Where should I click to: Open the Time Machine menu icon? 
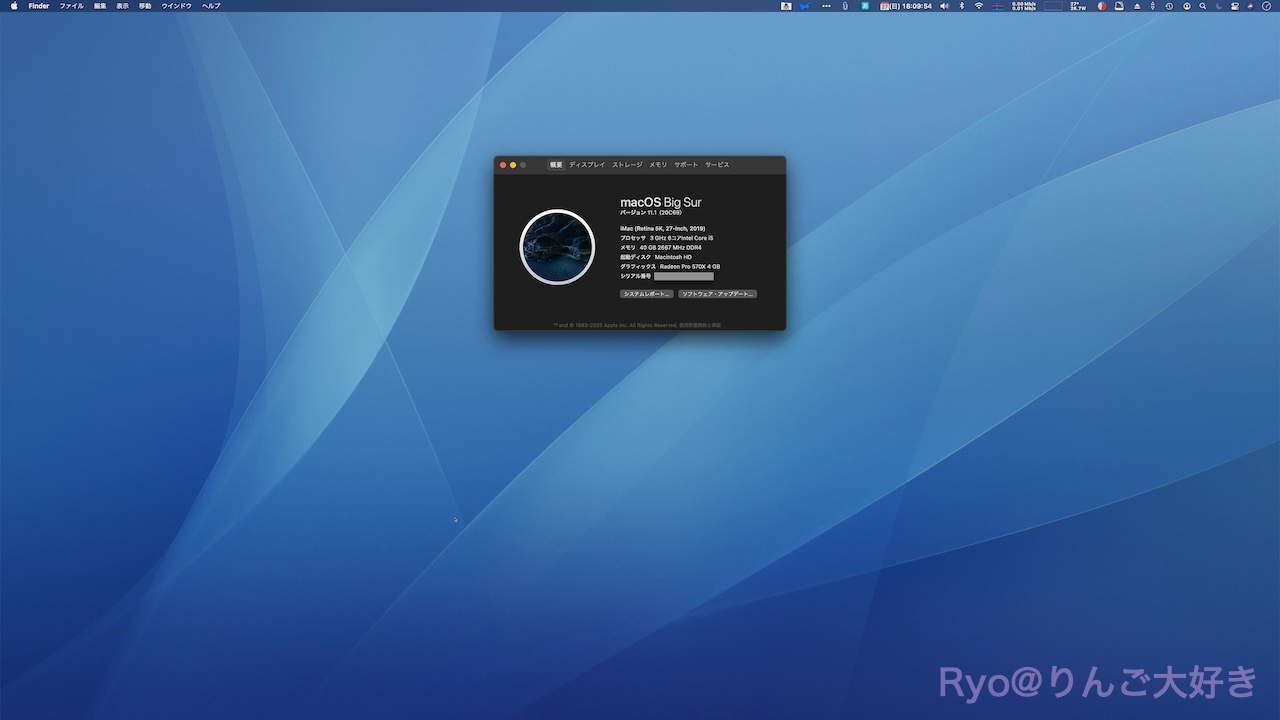tap(1169, 6)
